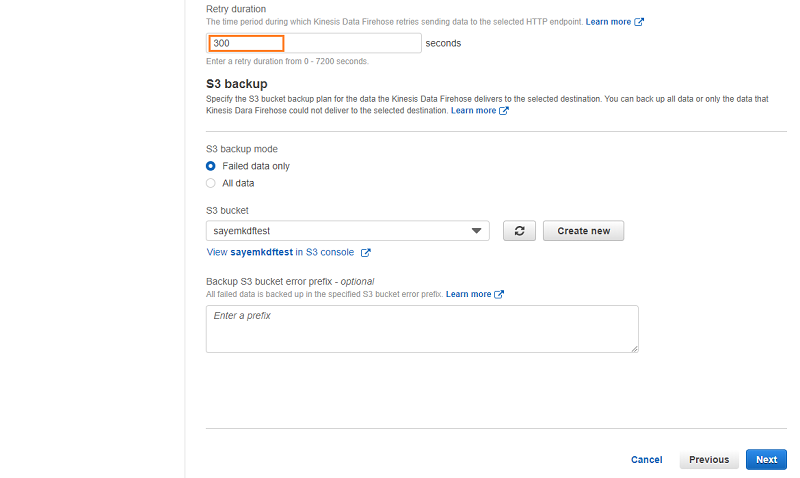Open View sayemkdftest in S3 console link

click(x=280, y=252)
